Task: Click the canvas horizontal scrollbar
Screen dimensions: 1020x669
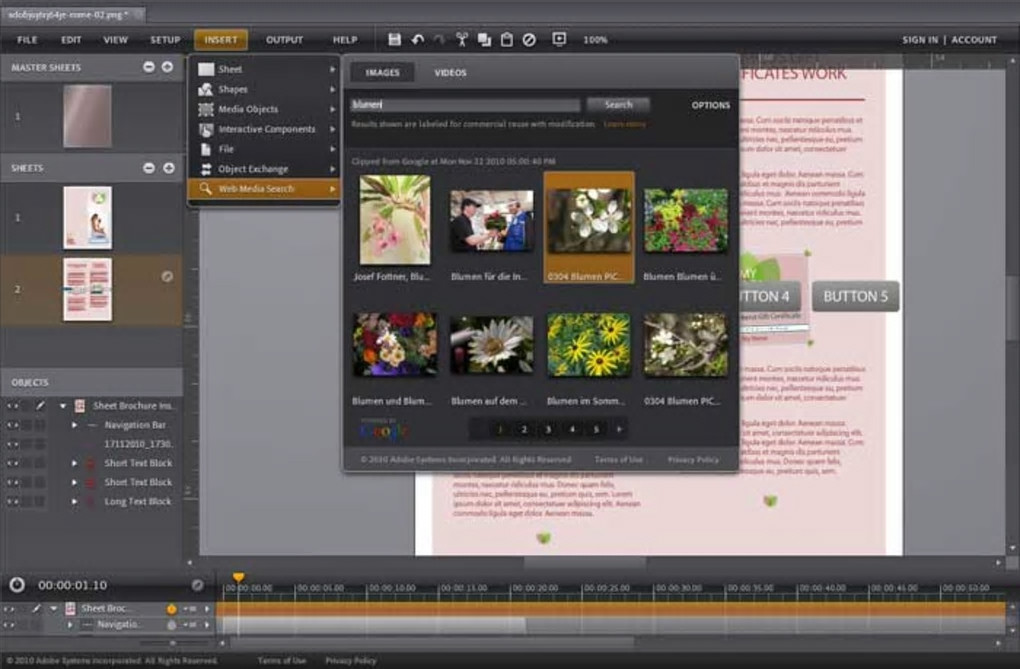Action: [x=585, y=562]
